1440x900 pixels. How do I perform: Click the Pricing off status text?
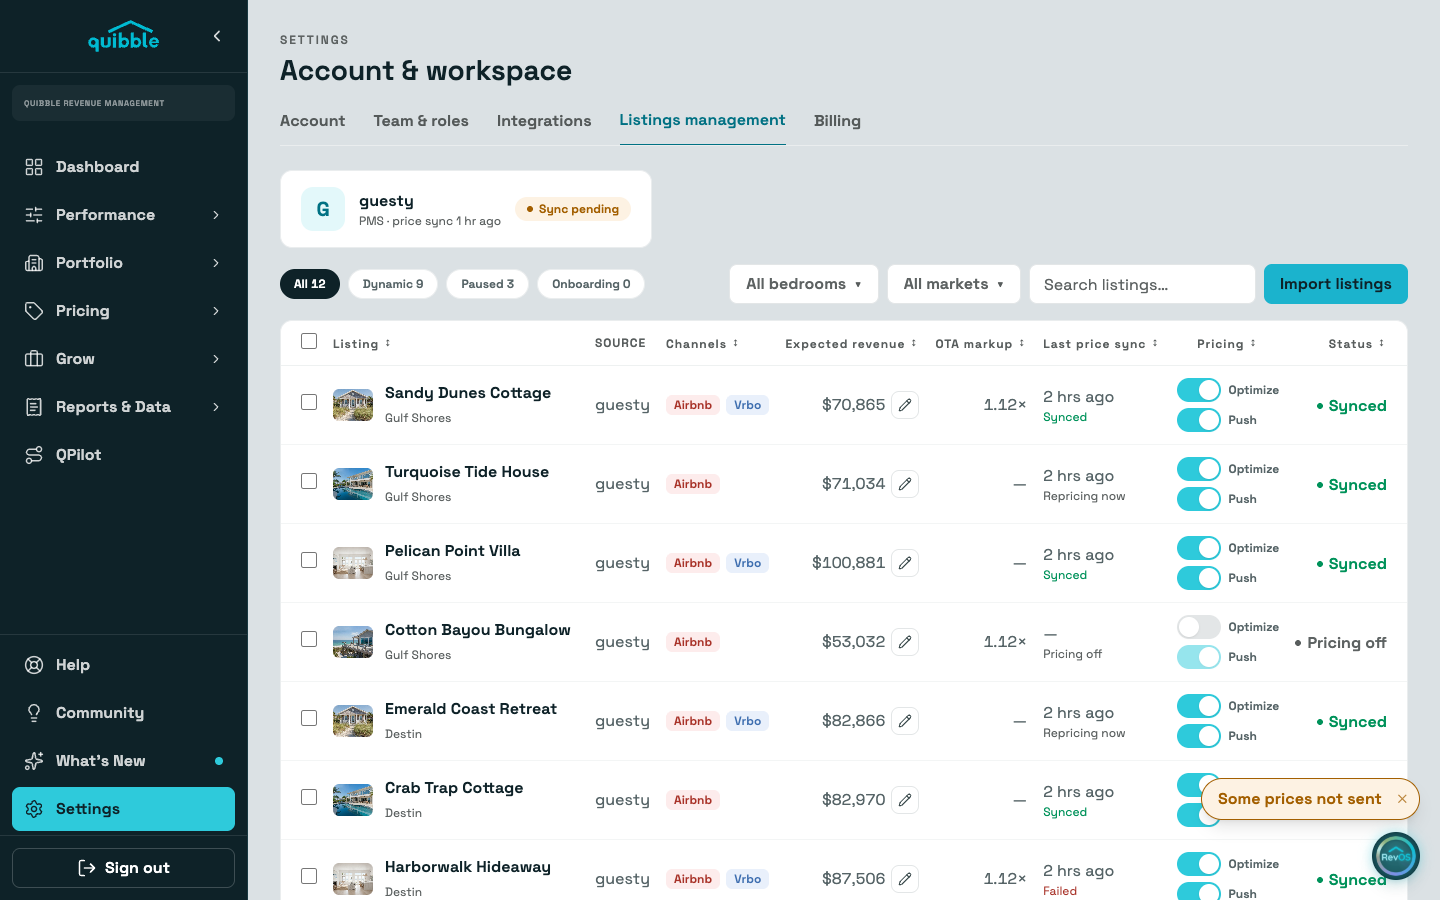[x=1340, y=643]
